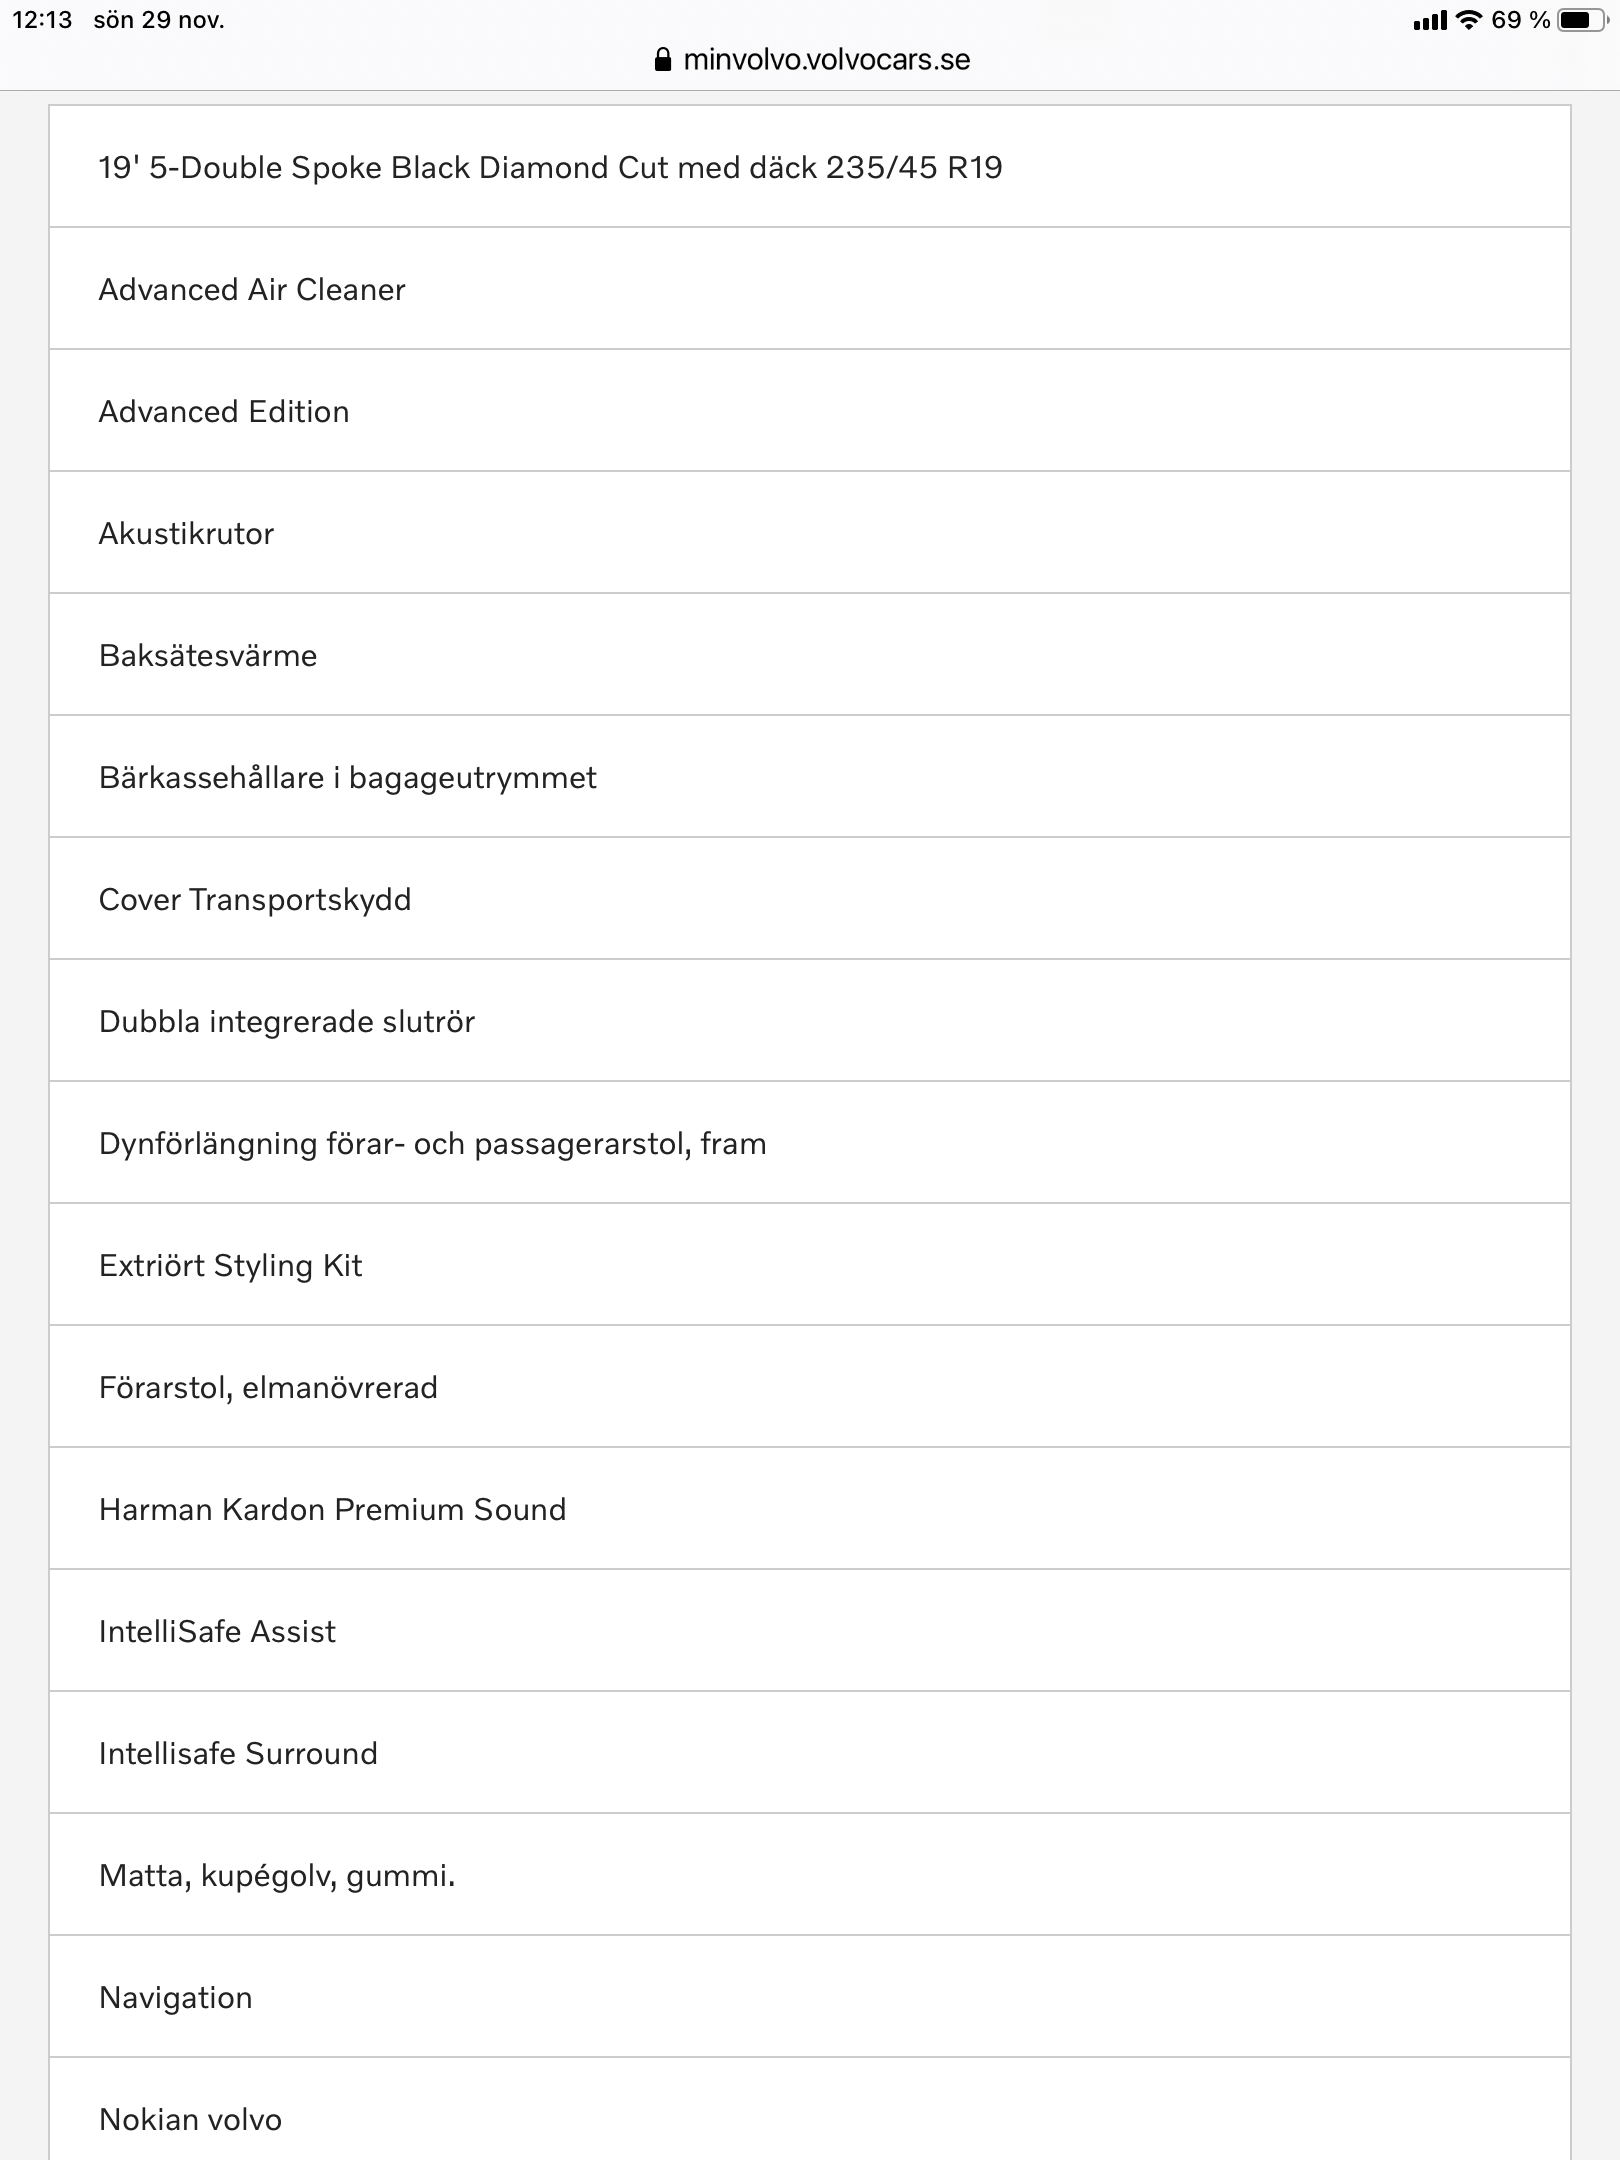Open Dubbla integrerade slutrör entry
Viewport: 1620px width, 2160px height.
tap(810, 1021)
